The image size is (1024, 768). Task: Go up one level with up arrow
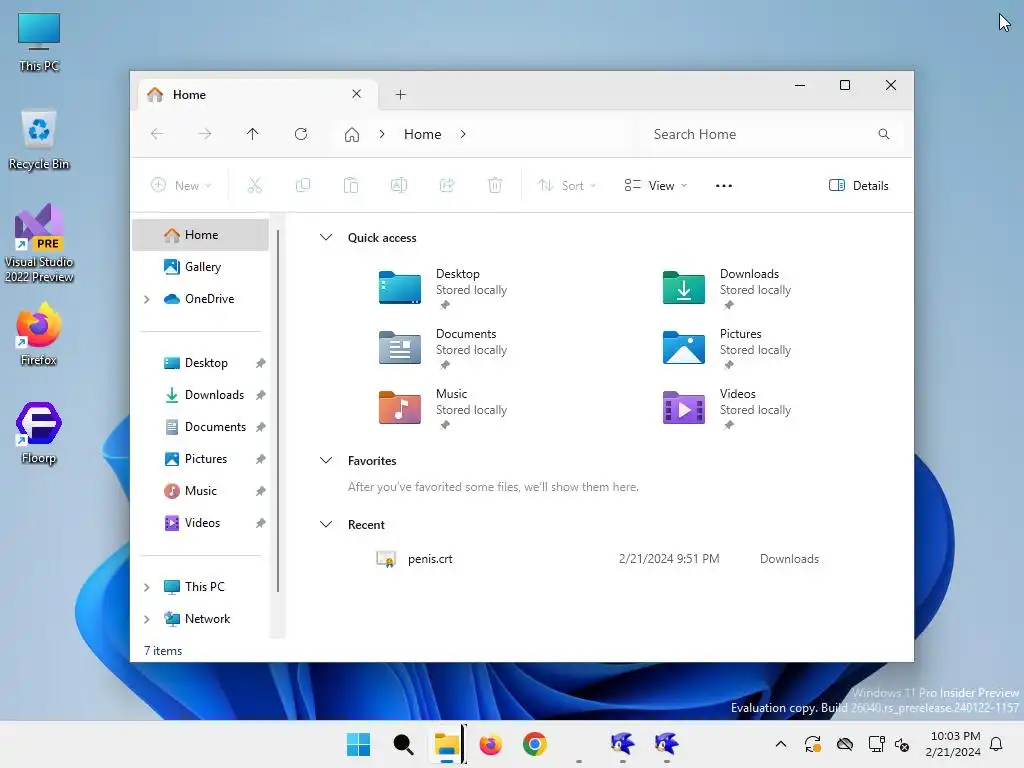click(x=253, y=134)
